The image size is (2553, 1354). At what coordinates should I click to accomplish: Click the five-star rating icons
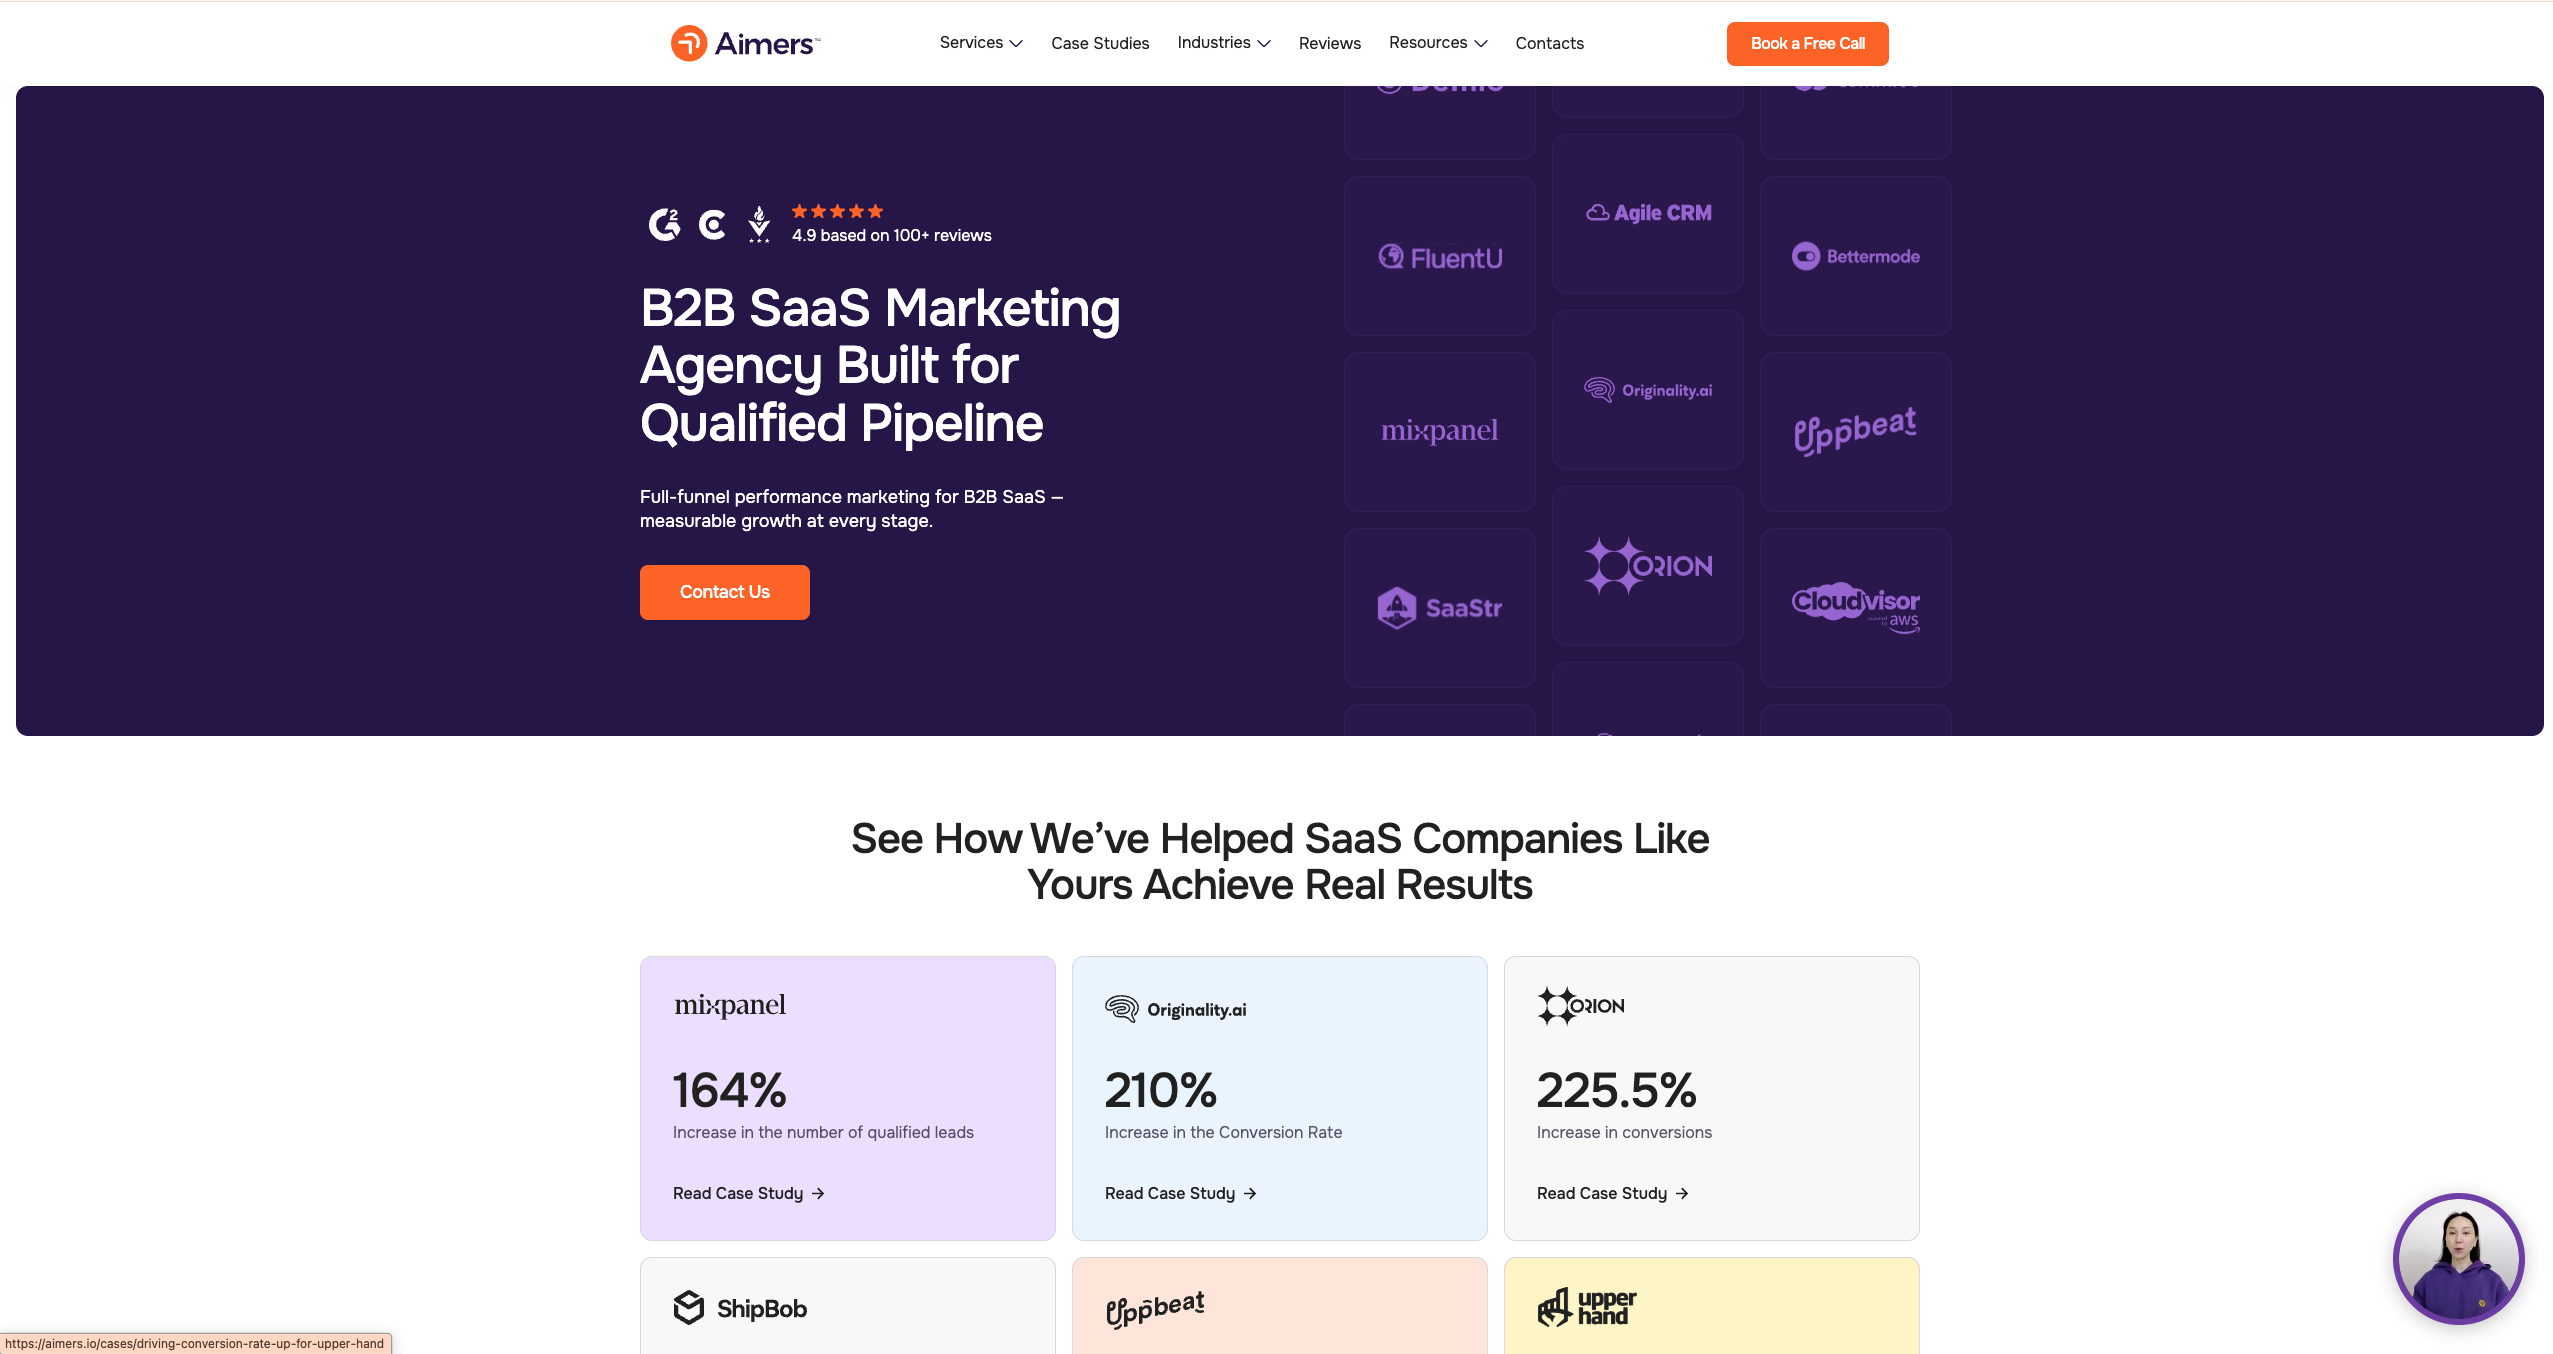(x=837, y=211)
